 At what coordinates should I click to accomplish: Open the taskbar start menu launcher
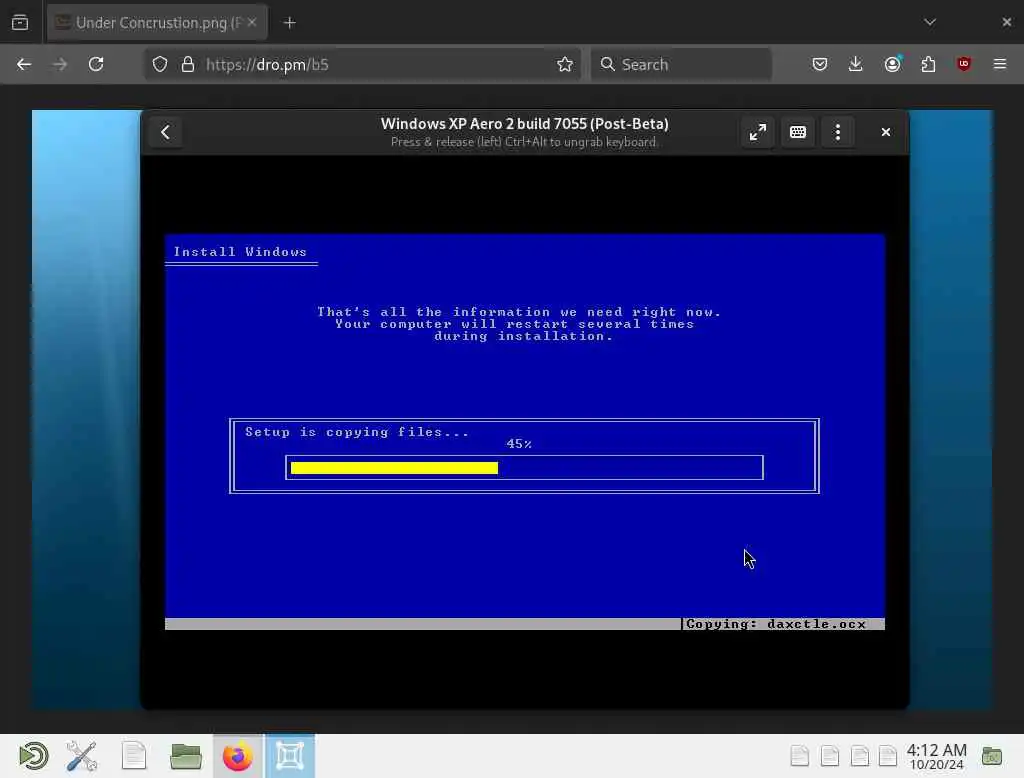click(x=33, y=756)
